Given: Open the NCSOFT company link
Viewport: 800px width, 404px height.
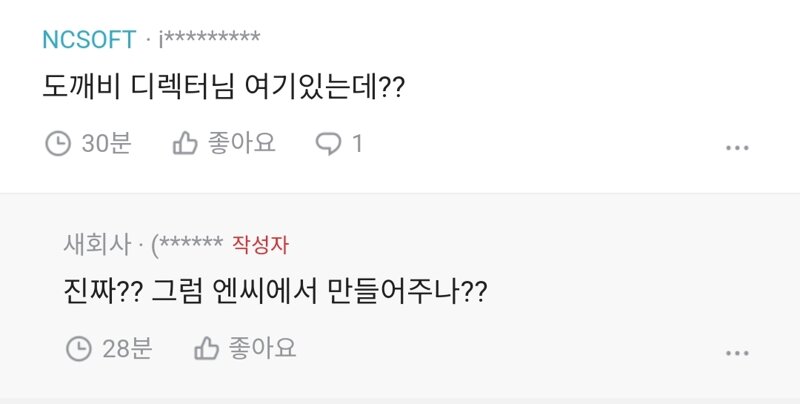Looking at the screenshot, I should click(89, 40).
